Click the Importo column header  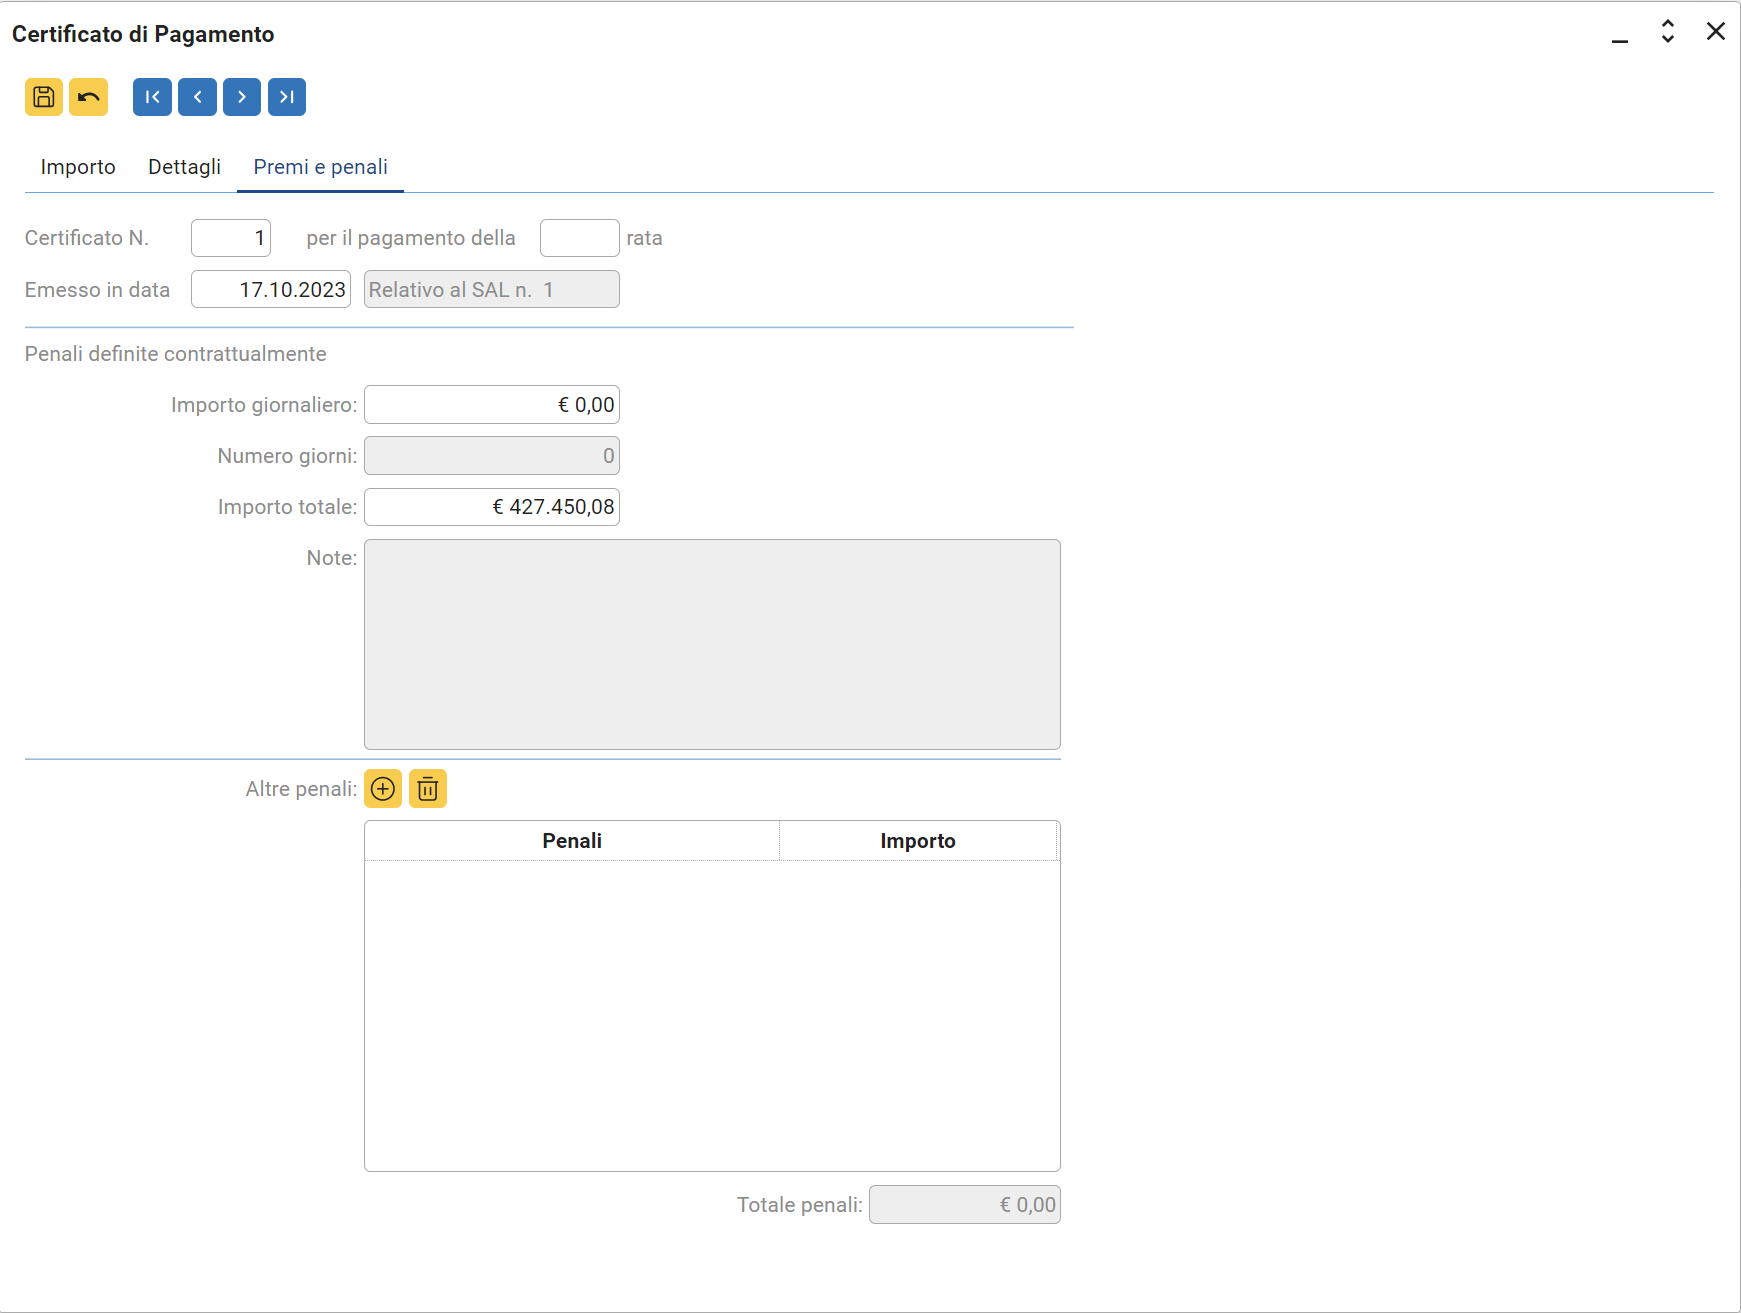tap(918, 841)
